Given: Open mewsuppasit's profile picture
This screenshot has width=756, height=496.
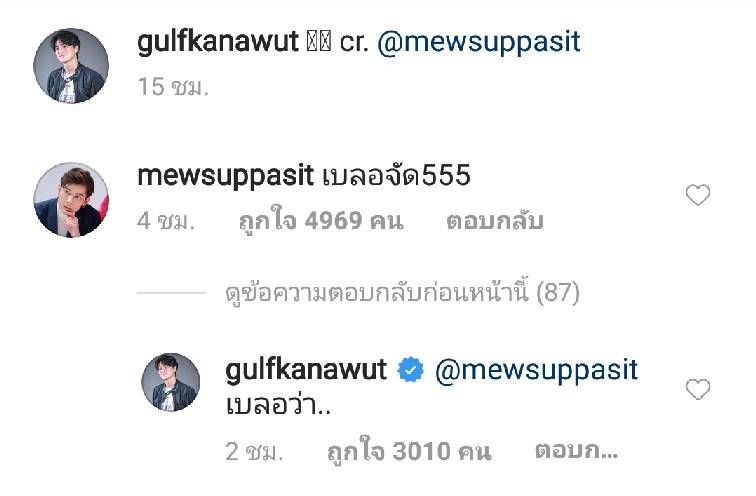Looking at the screenshot, I should point(71,200).
